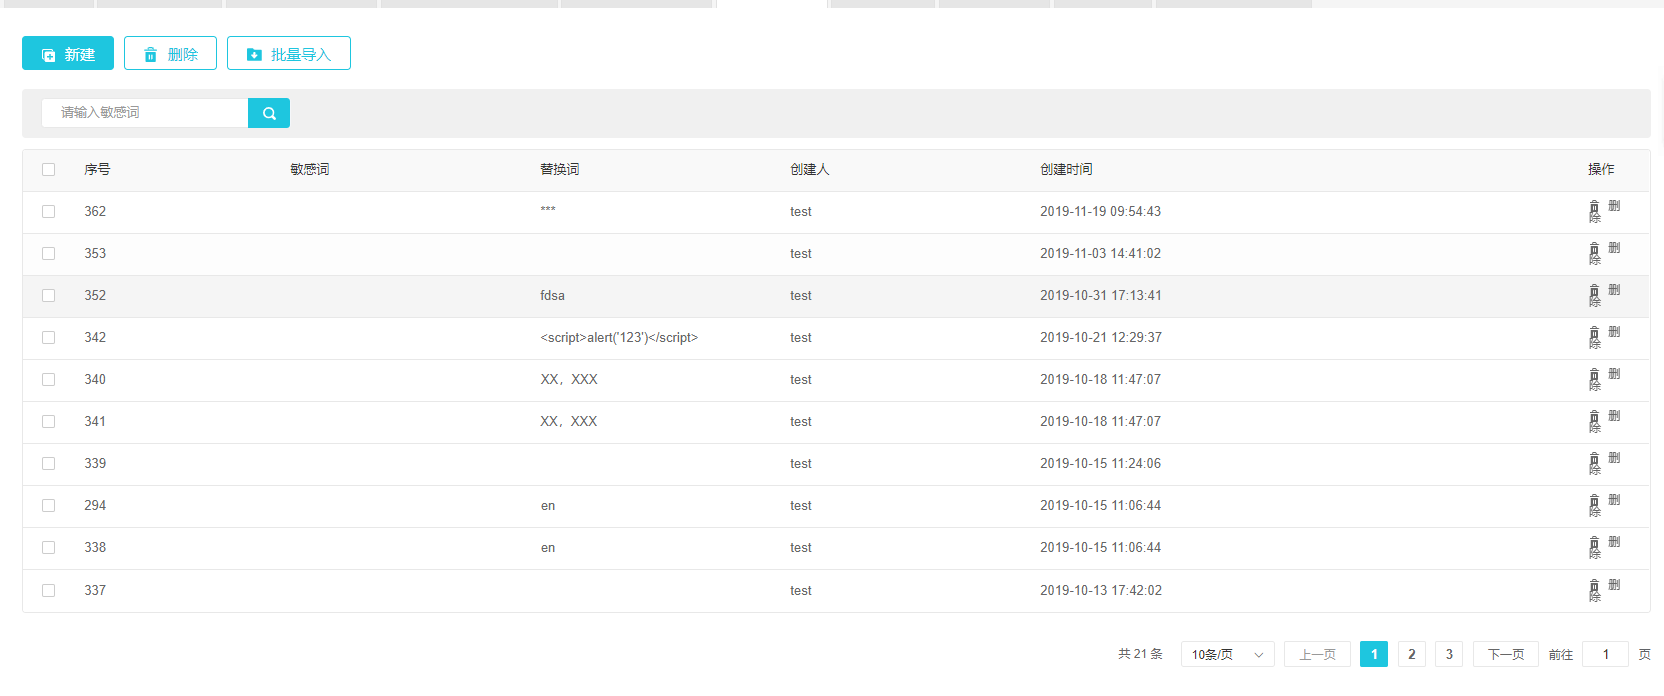Click delete icon for row 337
This screenshot has width=1664, height=696.
pyautogui.click(x=1594, y=589)
